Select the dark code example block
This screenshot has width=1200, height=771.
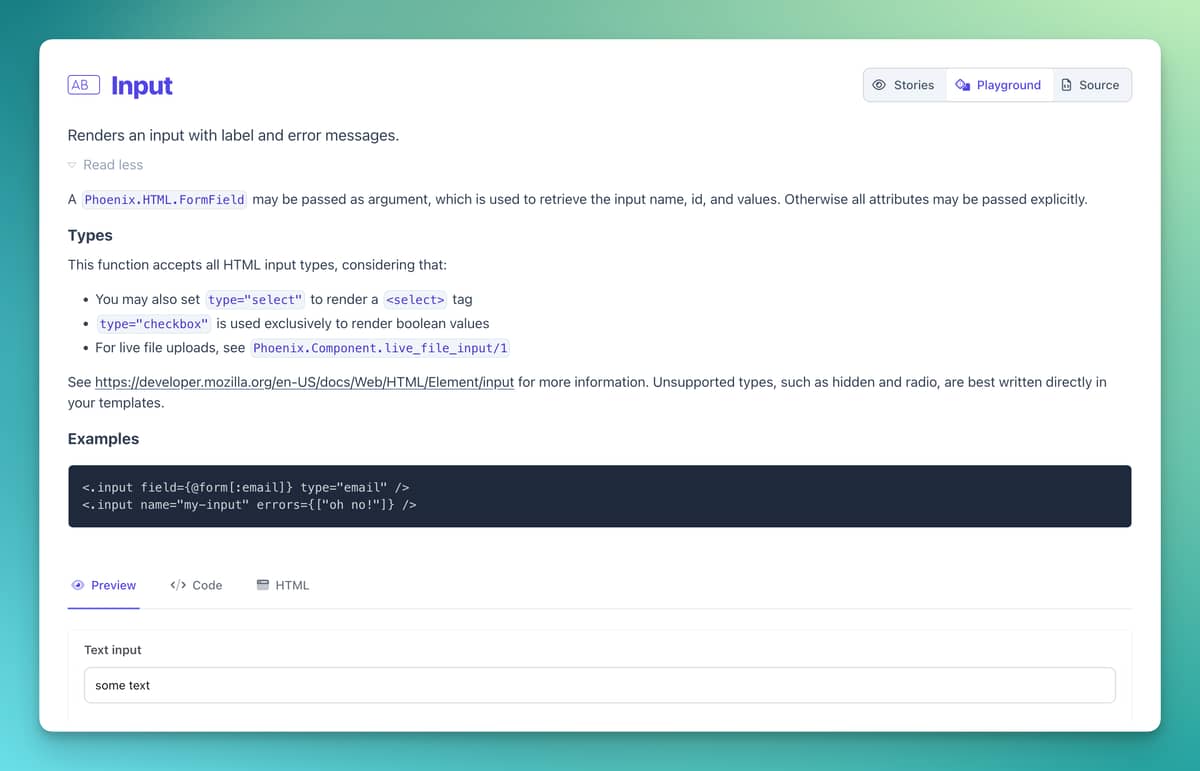point(600,496)
